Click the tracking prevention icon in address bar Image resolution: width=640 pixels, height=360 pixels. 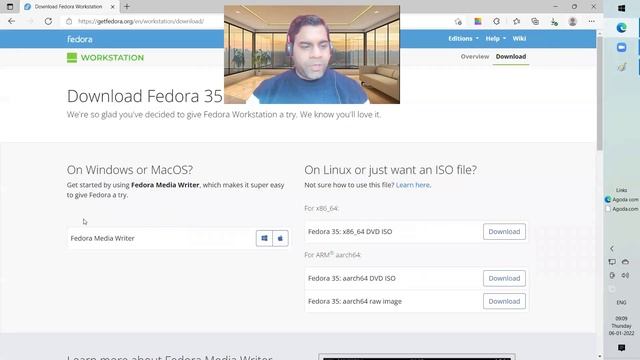click(458, 21)
